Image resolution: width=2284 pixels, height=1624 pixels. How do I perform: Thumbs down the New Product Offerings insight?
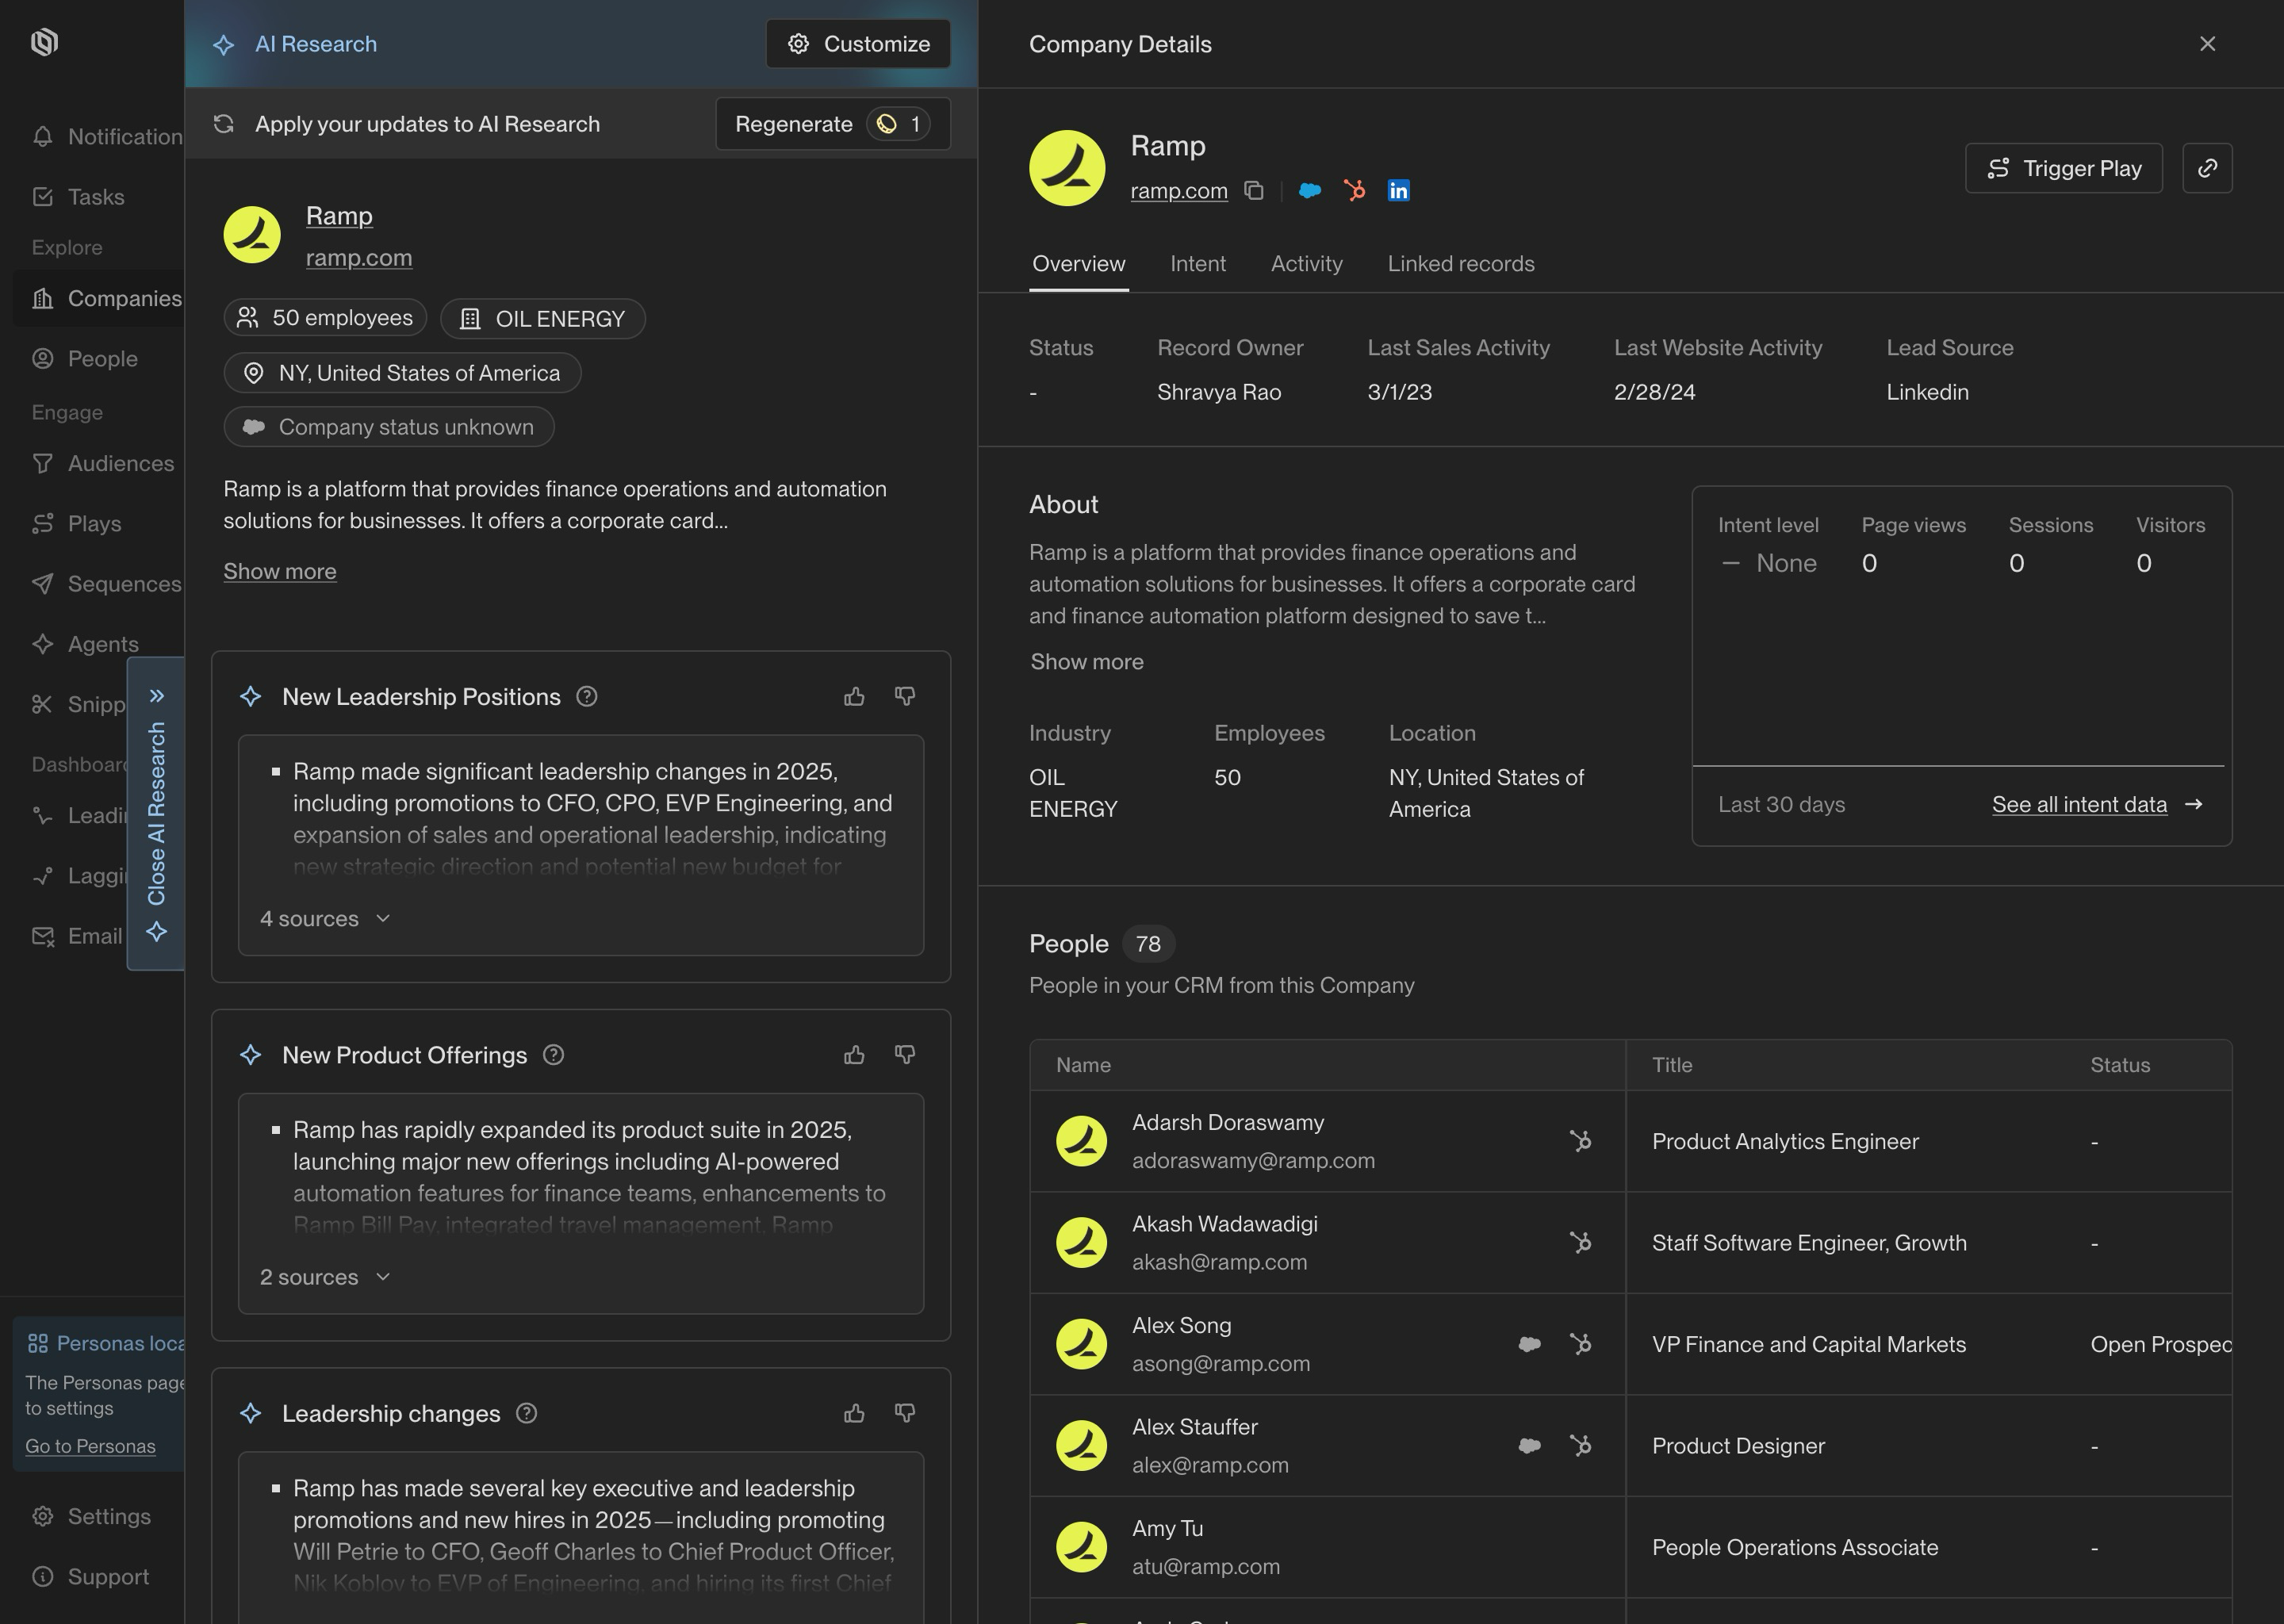point(905,1054)
